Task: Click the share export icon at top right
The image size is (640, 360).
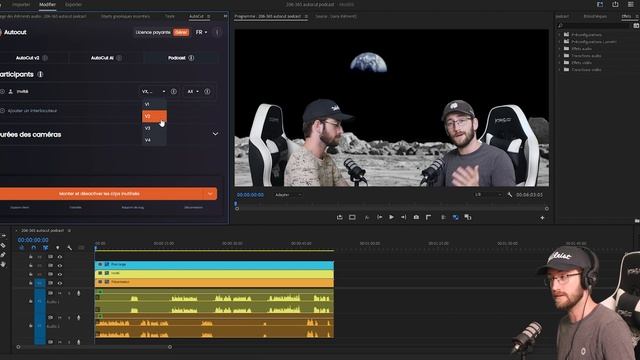Action: coord(615,4)
